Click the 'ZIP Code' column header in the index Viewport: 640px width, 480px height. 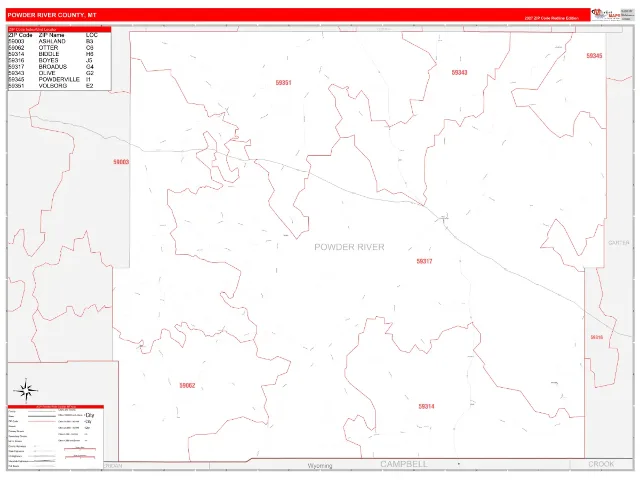click(20, 35)
